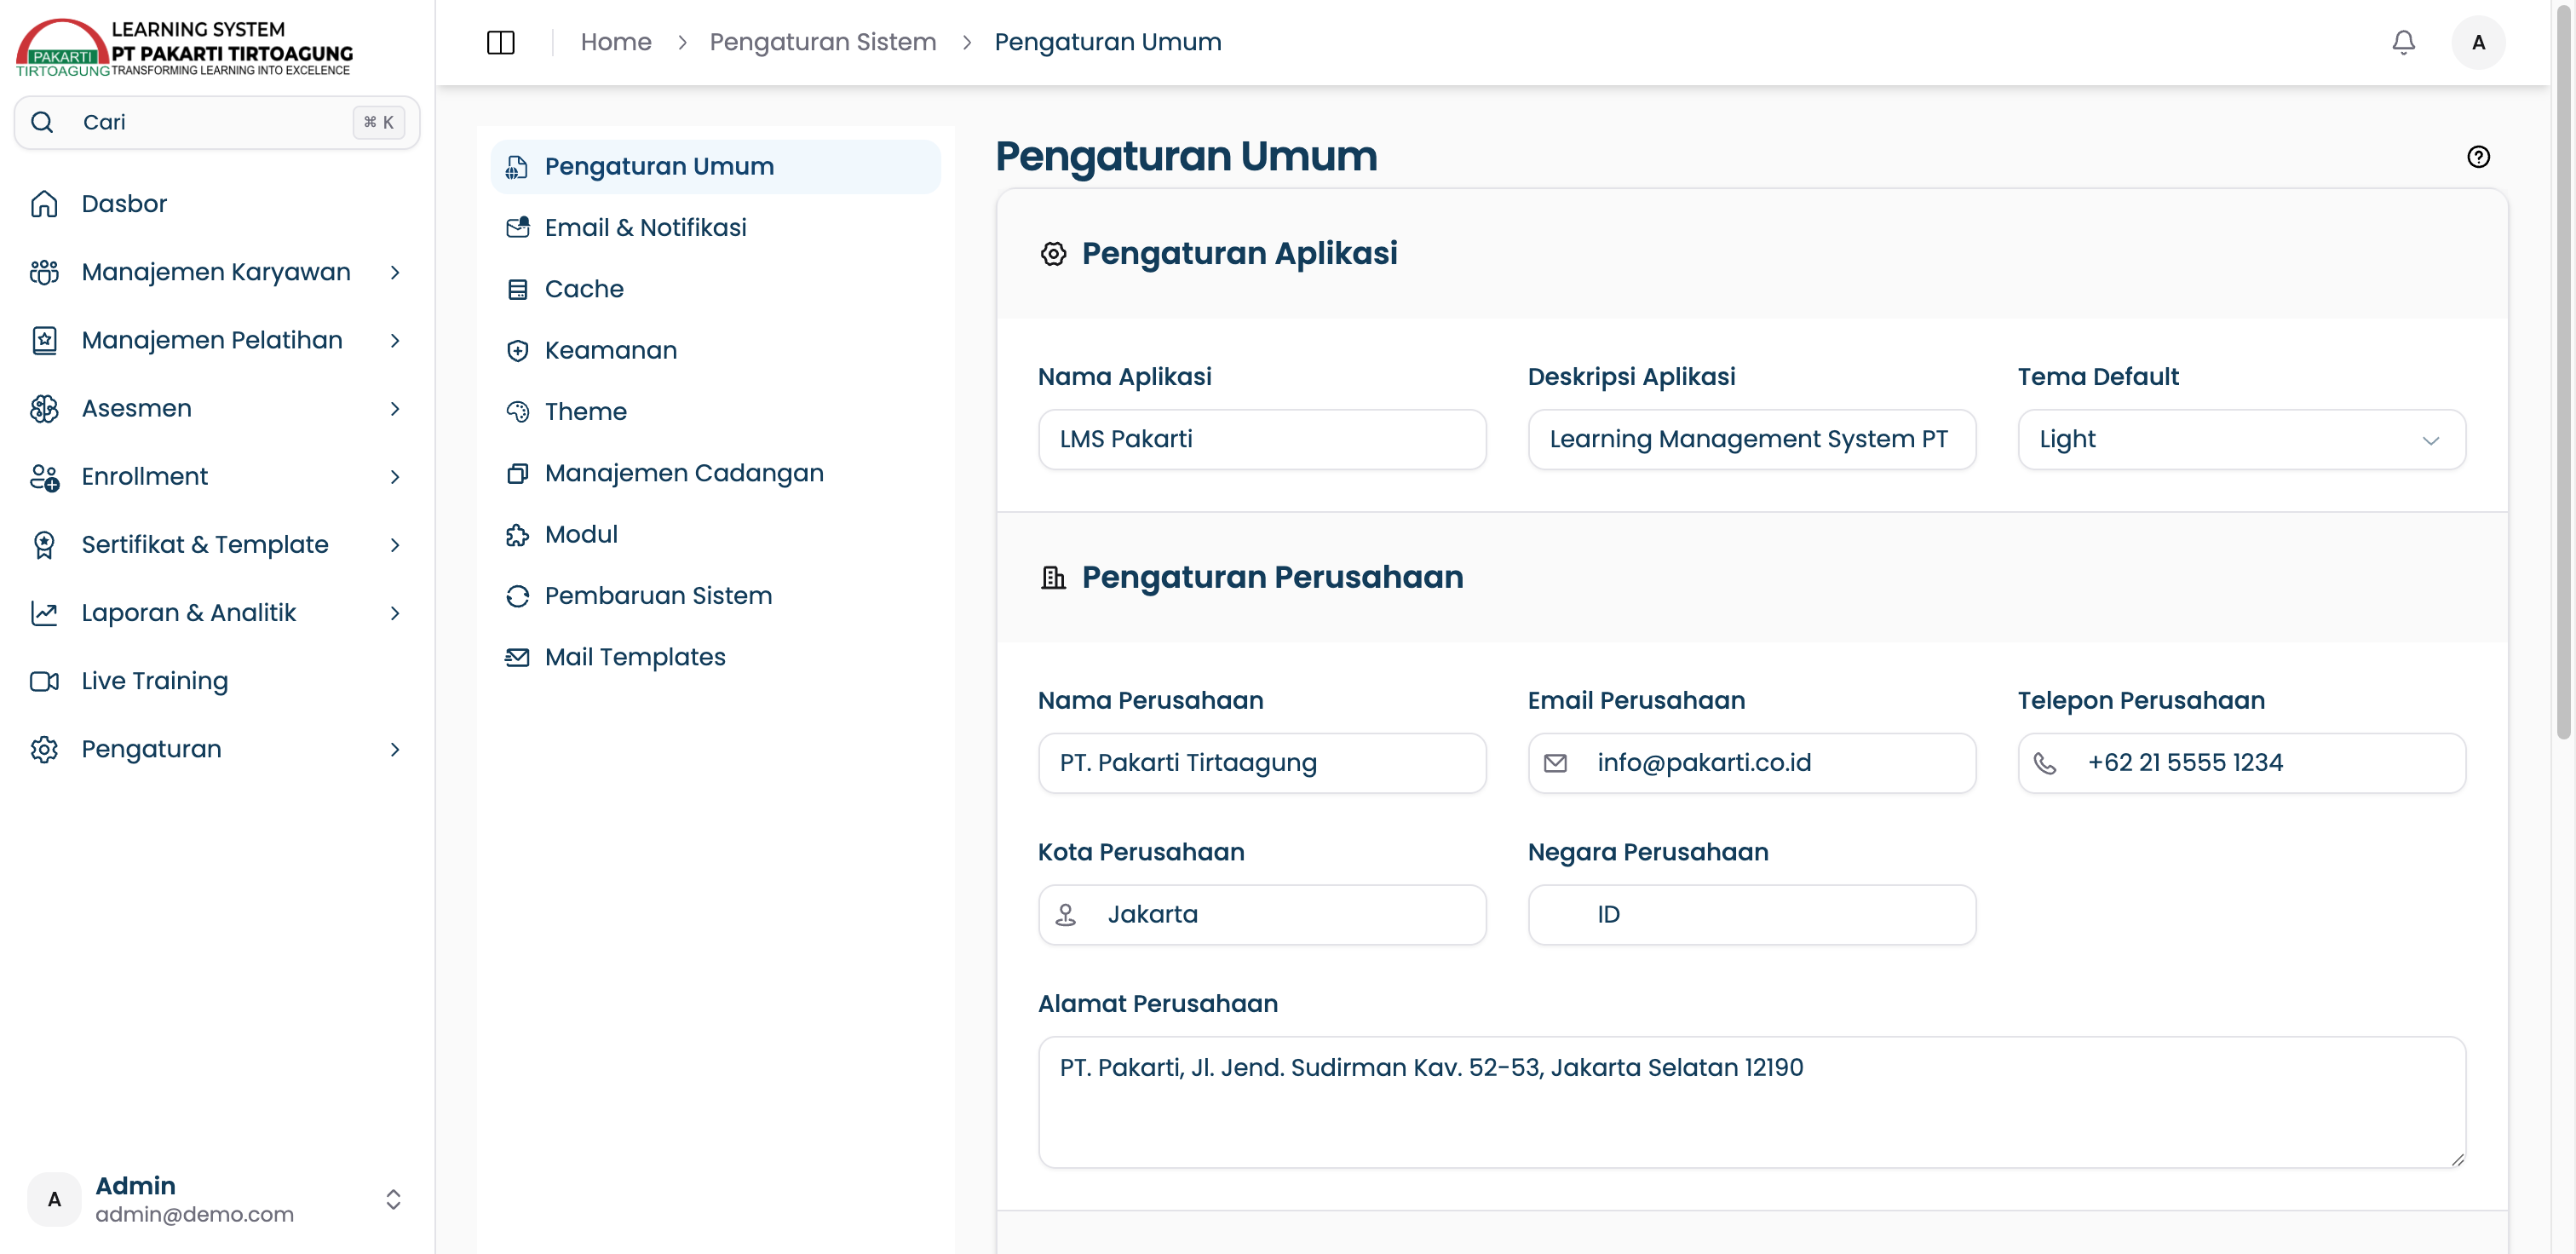
Task: Expand Sertifikat & Template chevron
Action: (x=395, y=545)
